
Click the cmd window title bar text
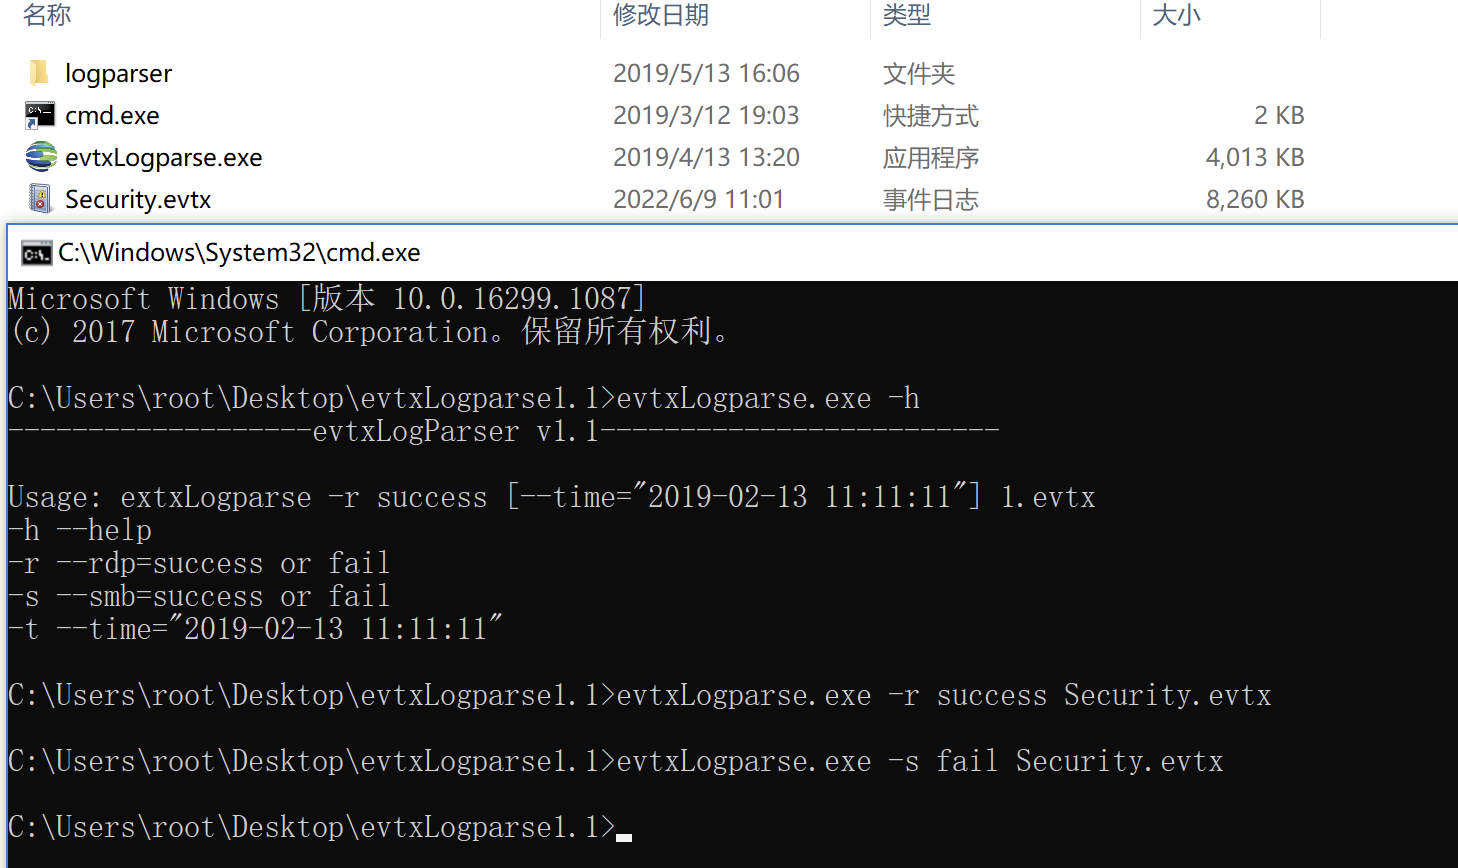pos(239,253)
